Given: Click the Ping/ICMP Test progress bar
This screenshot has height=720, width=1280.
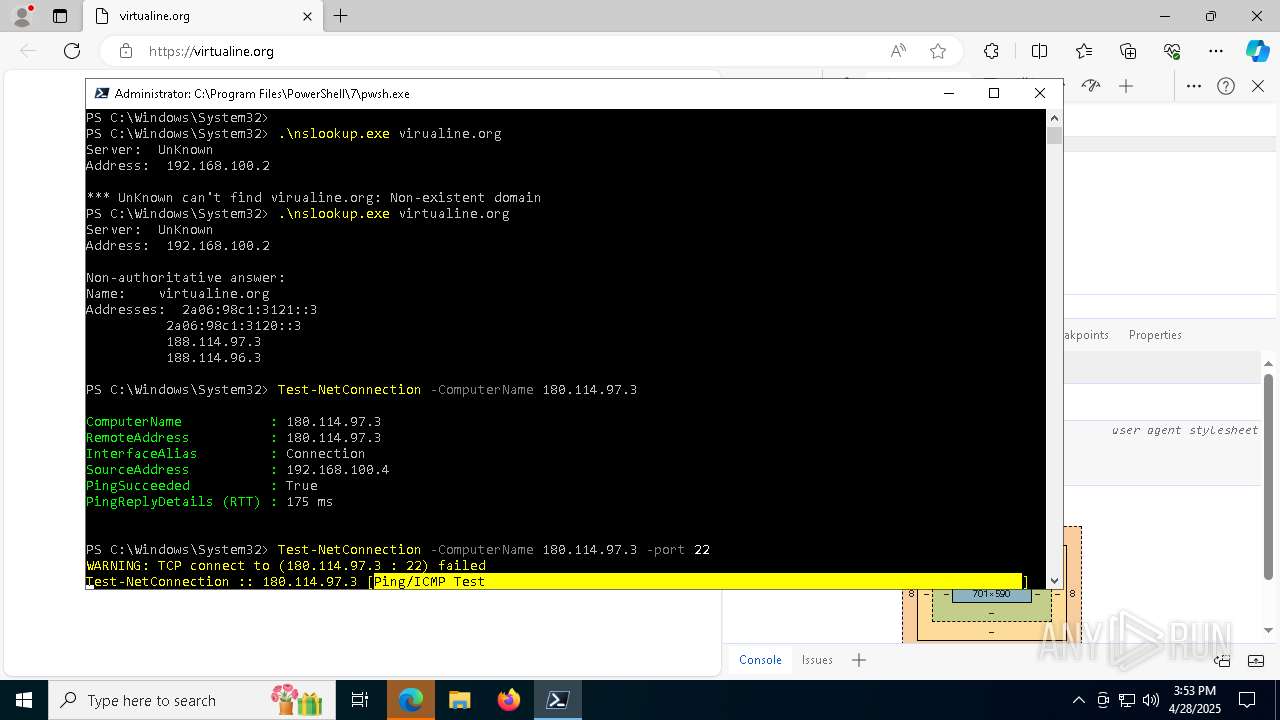Looking at the screenshot, I should pyautogui.click(x=698, y=581).
